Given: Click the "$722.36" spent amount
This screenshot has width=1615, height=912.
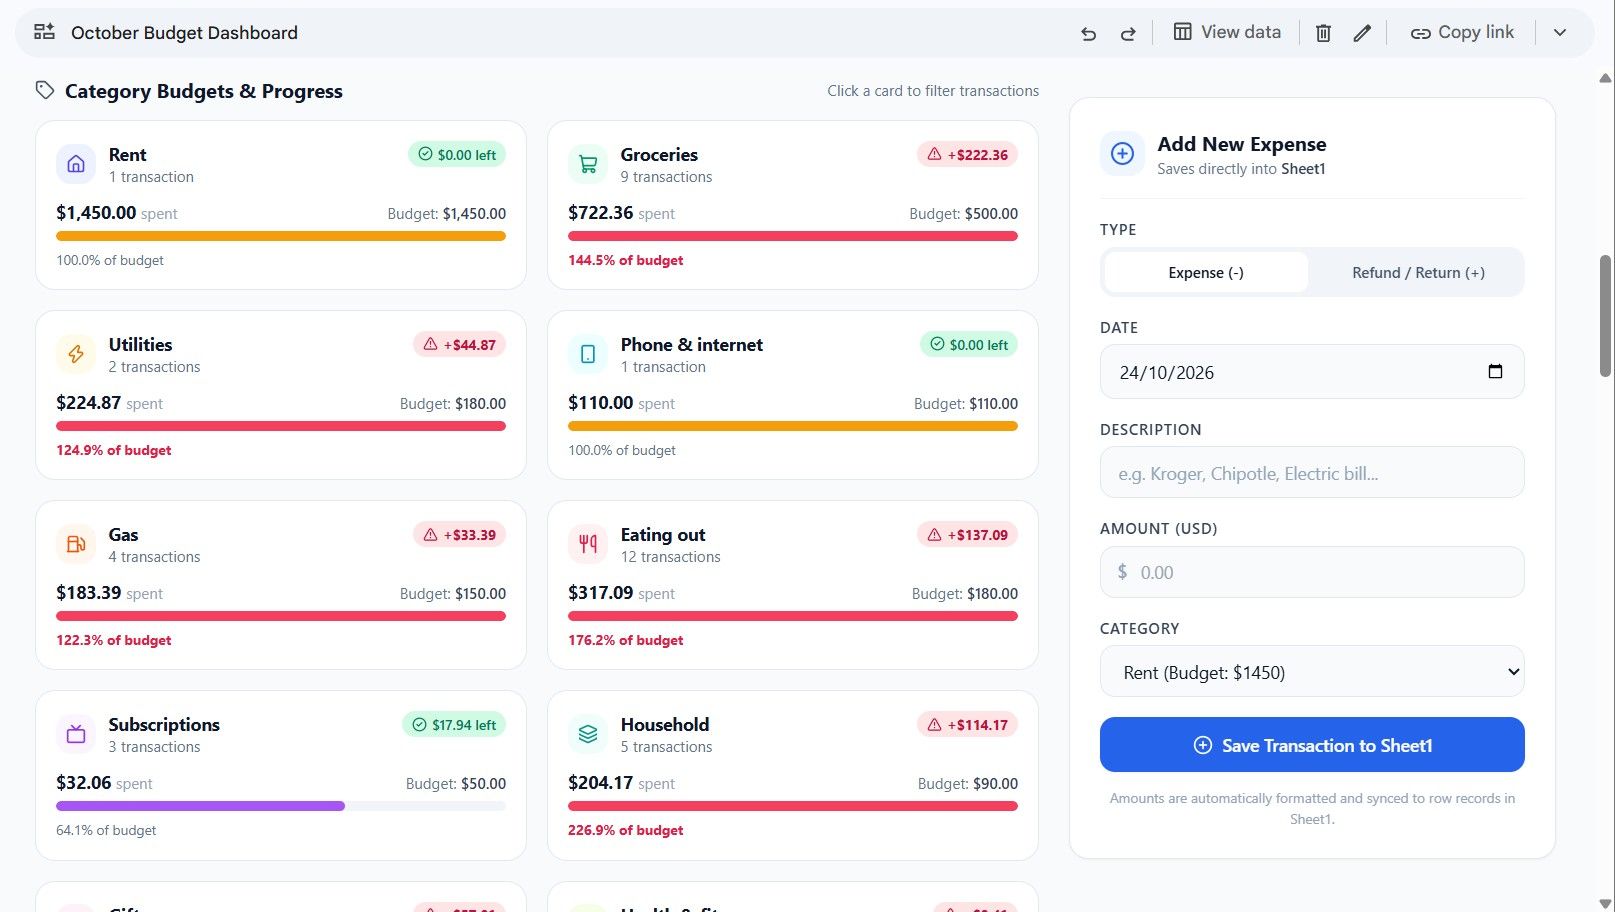Looking at the screenshot, I should (x=600, y=213).
